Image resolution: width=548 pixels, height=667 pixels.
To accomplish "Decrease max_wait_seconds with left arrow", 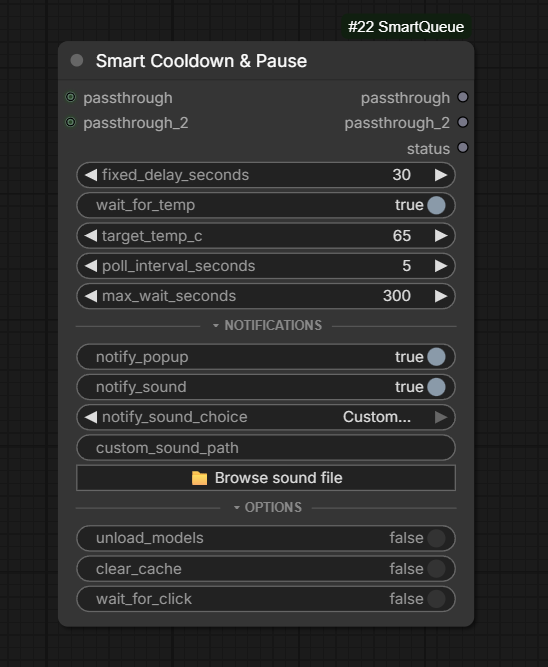I will pyautogui.click(x=91, y=296).
